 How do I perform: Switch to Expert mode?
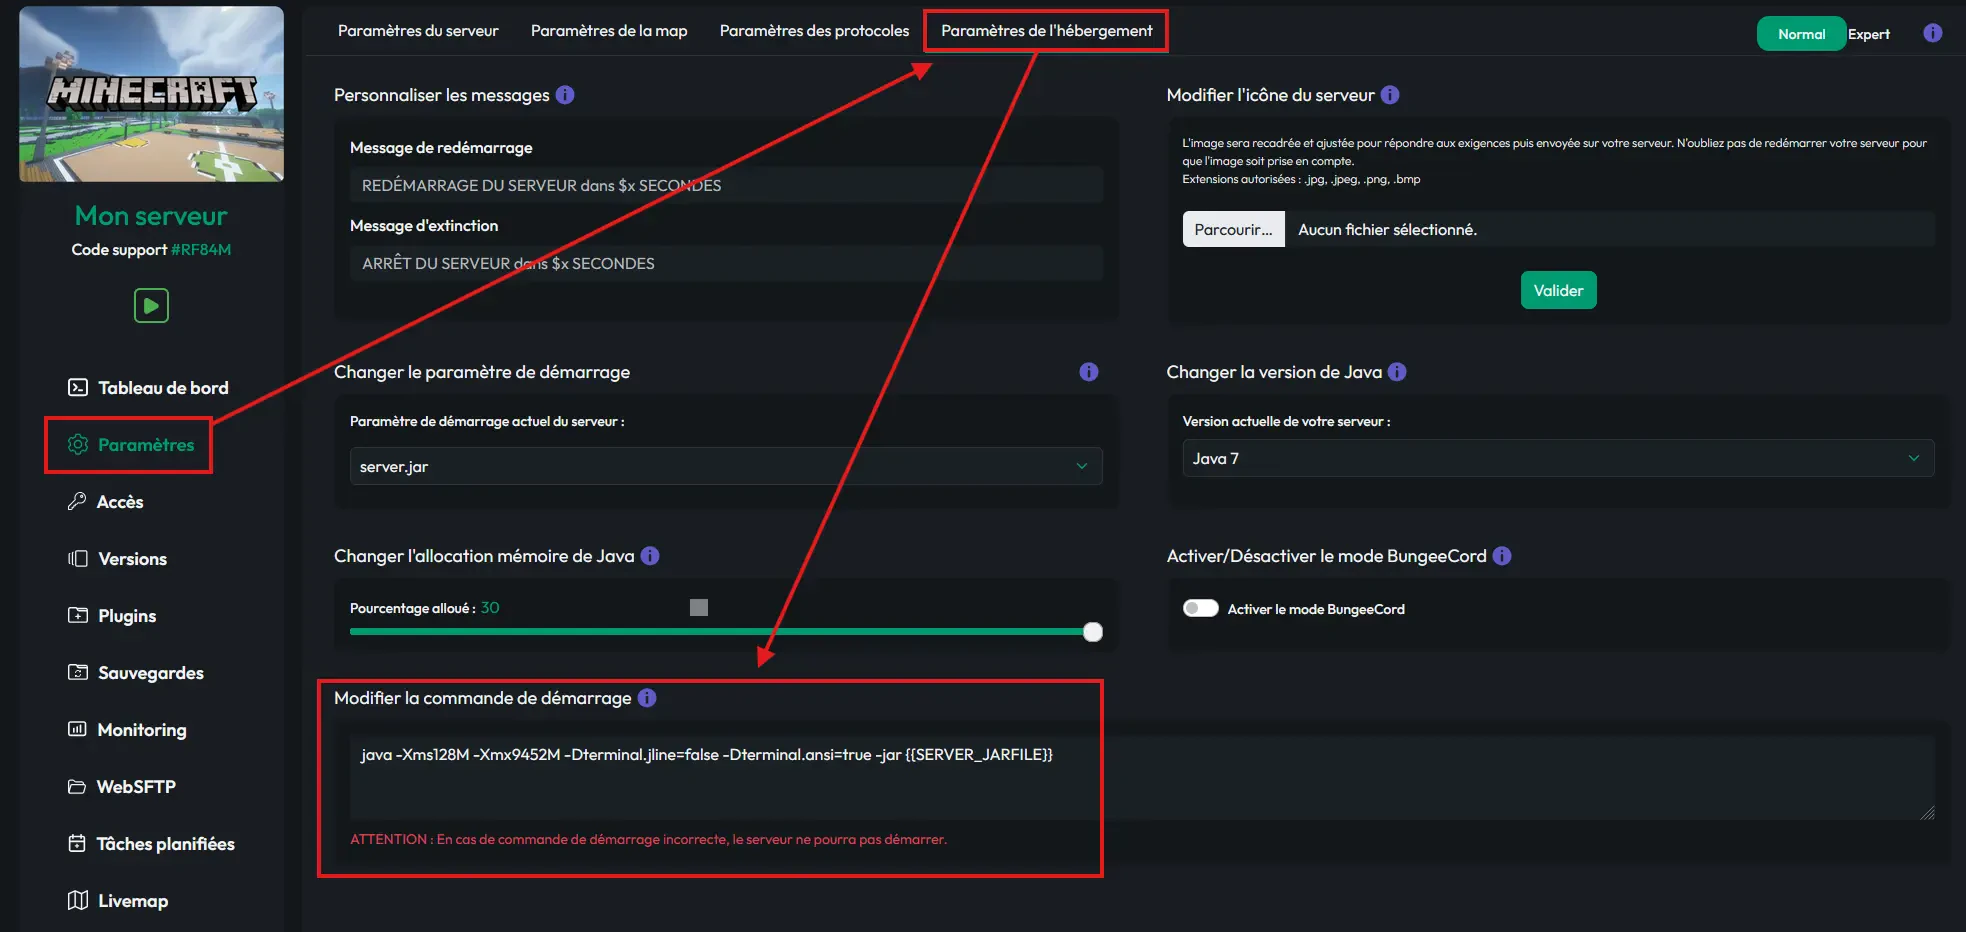pyautogui.click(x=1868, y=34)
